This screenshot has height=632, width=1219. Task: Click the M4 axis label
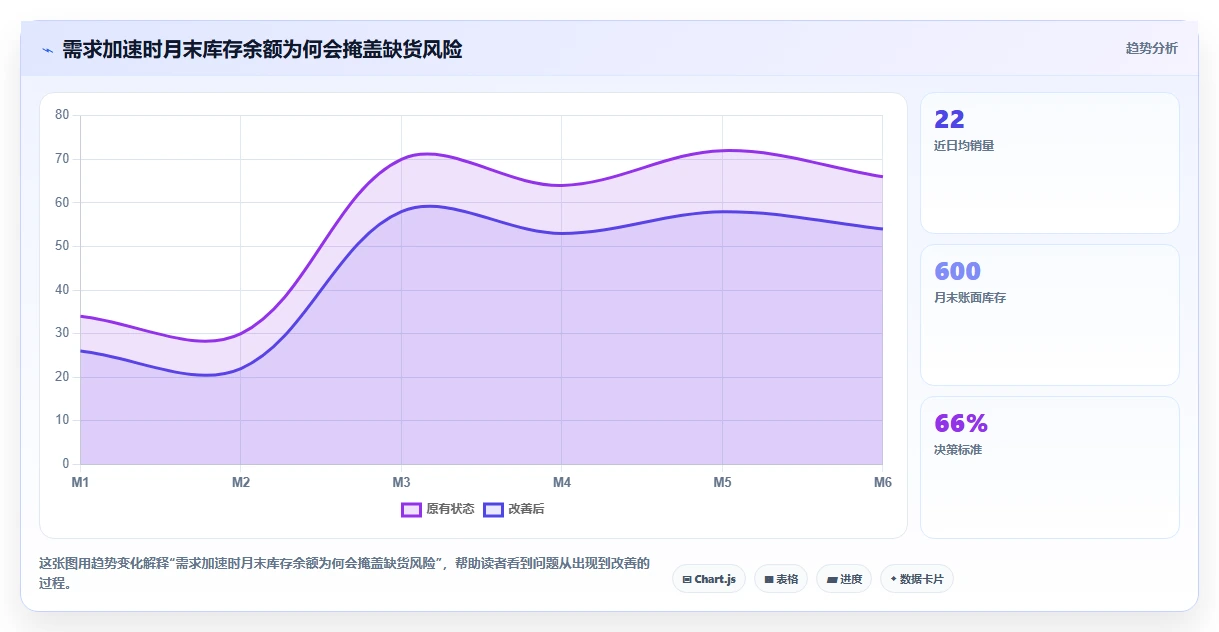pos(562,482)
